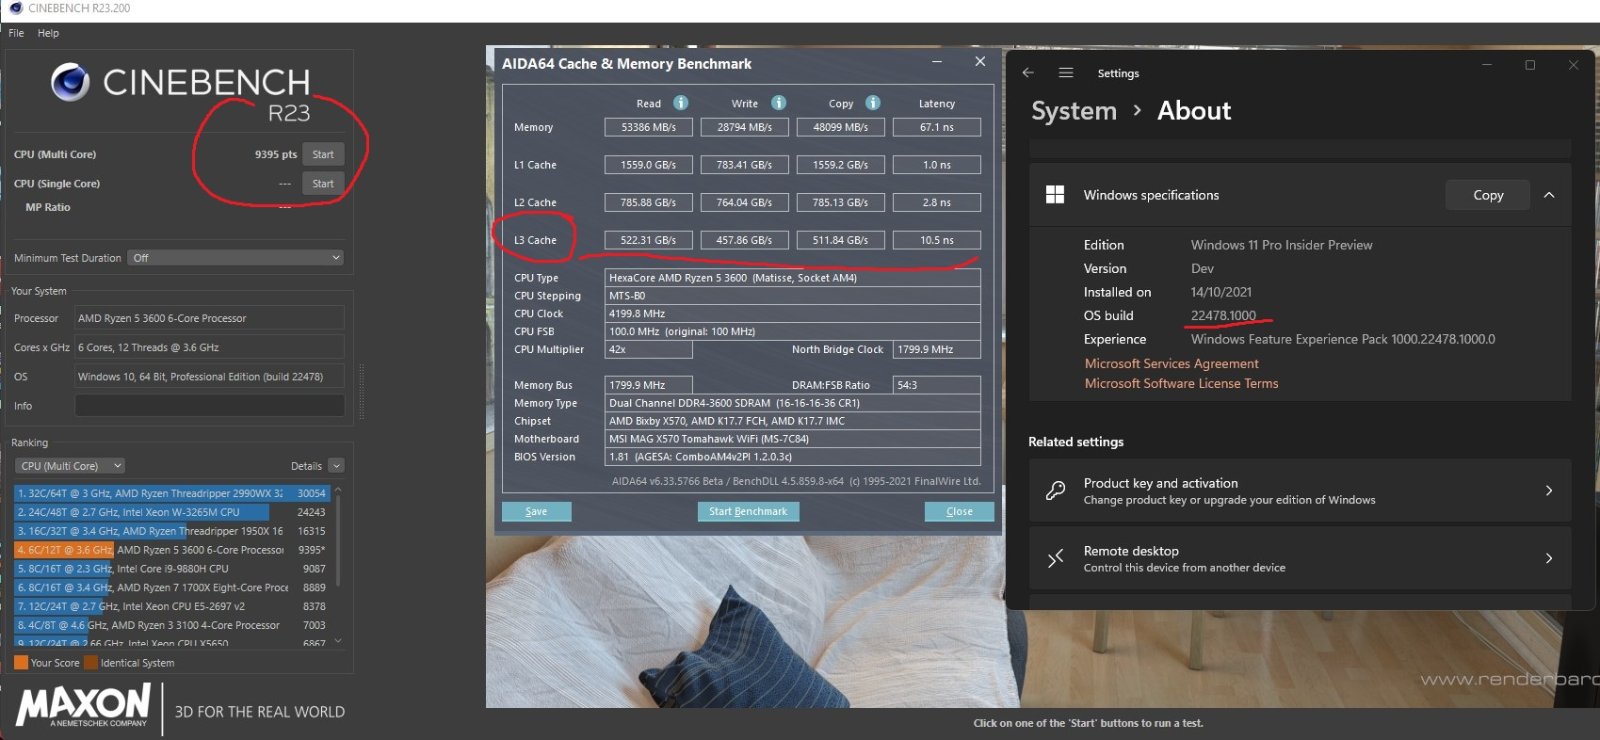Select the Core i9-9880H ranking row
The image size is (1600, 740).
click(x=170, y=569)
